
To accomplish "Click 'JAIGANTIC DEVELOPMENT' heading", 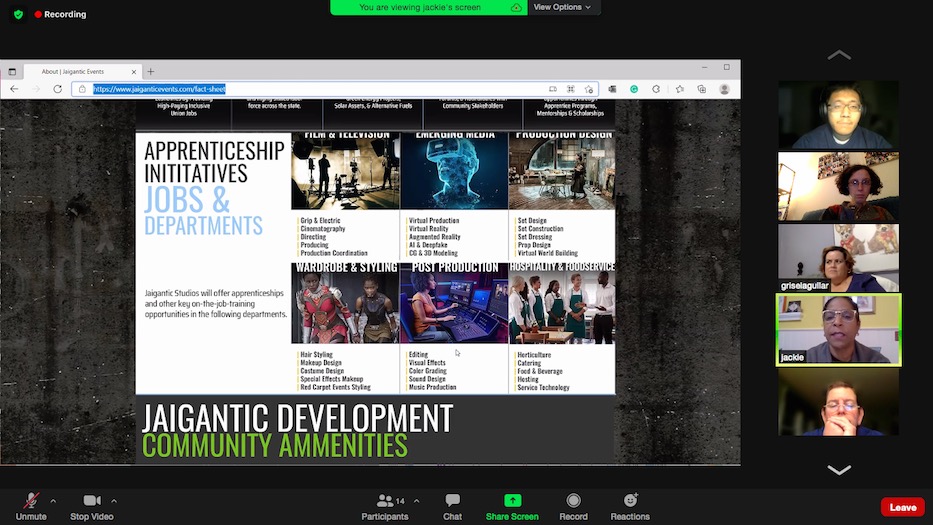I will coord(297,418).
